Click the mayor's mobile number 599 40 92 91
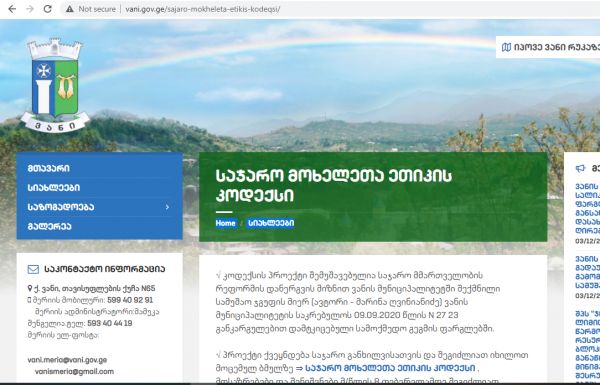 pyautogui.click(x=130, y=300)
